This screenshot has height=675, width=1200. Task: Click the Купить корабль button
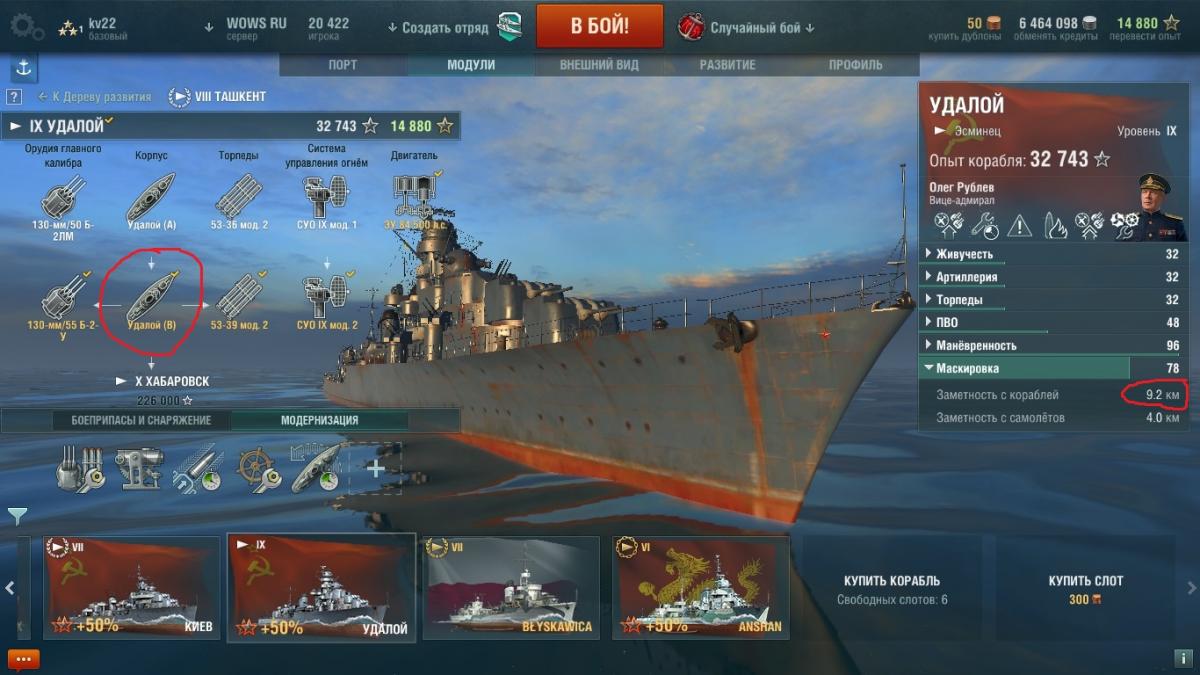pos(892,589)
